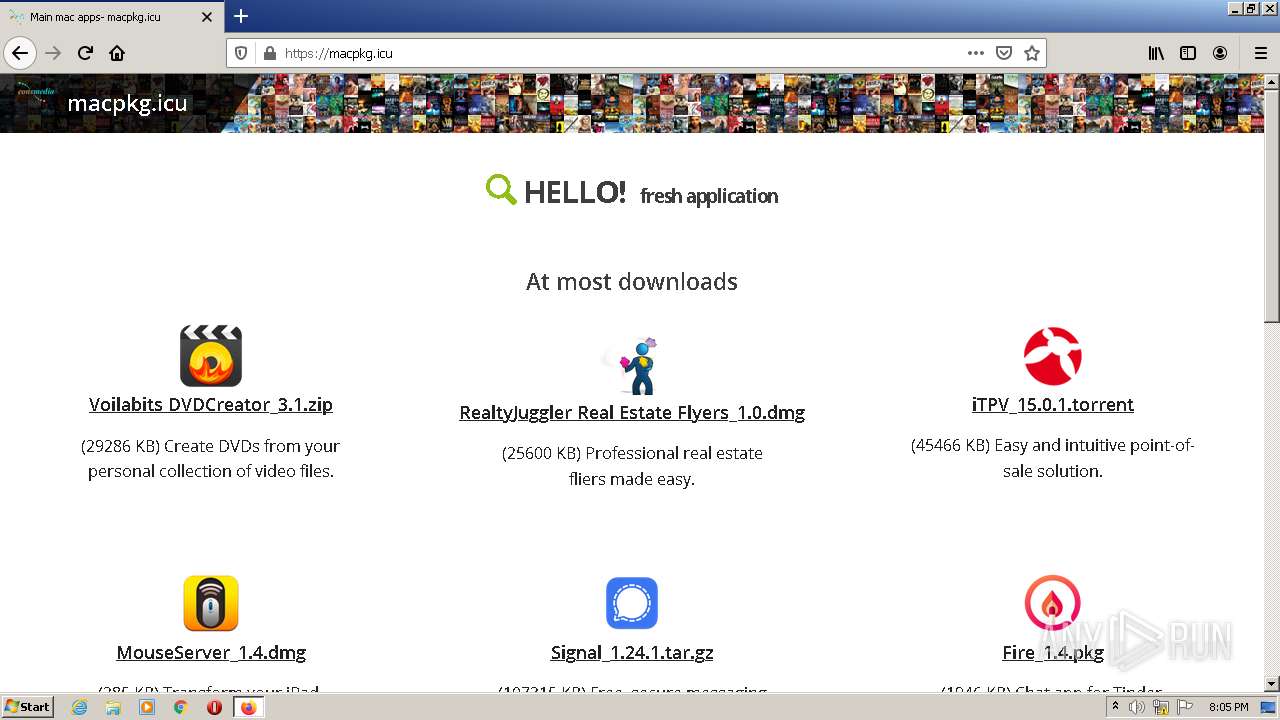Viewport: 1280px width, 720px height.
Task: Click the scrollbar up arrow
Action: click(x=1272, y=81)
